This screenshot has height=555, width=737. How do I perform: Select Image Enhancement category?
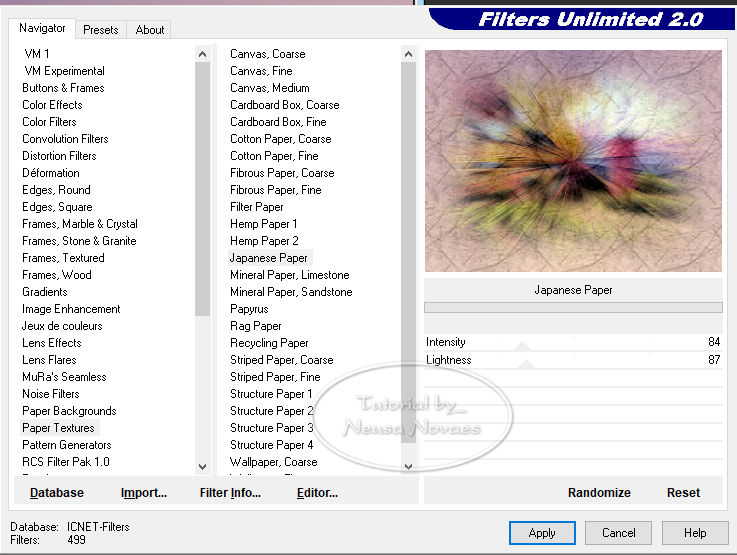coord(71,309)
